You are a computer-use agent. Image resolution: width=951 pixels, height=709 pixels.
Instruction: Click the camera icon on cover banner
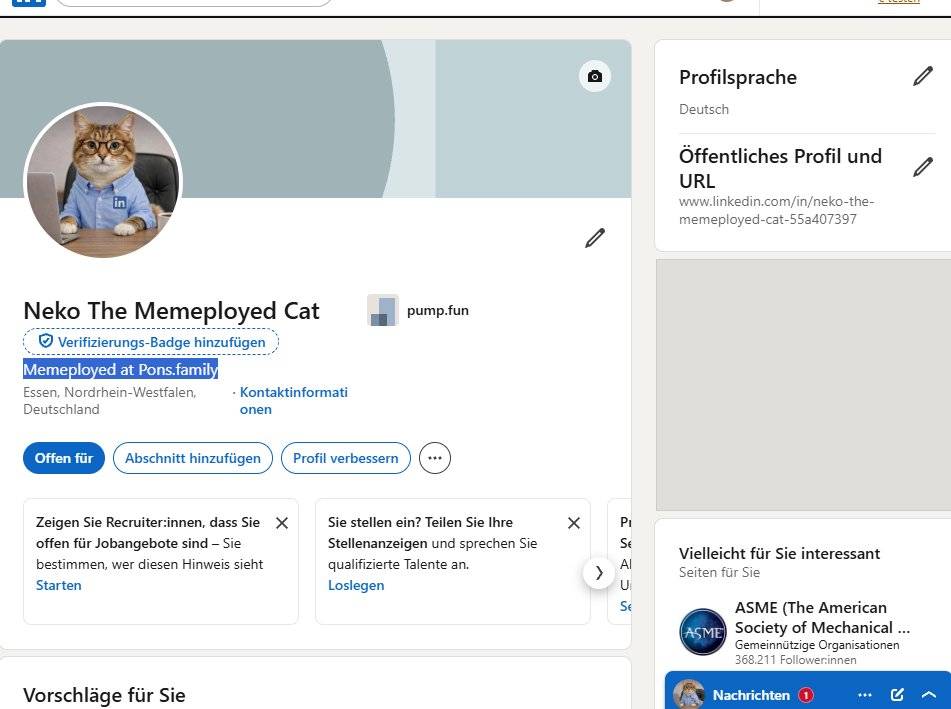594,76
